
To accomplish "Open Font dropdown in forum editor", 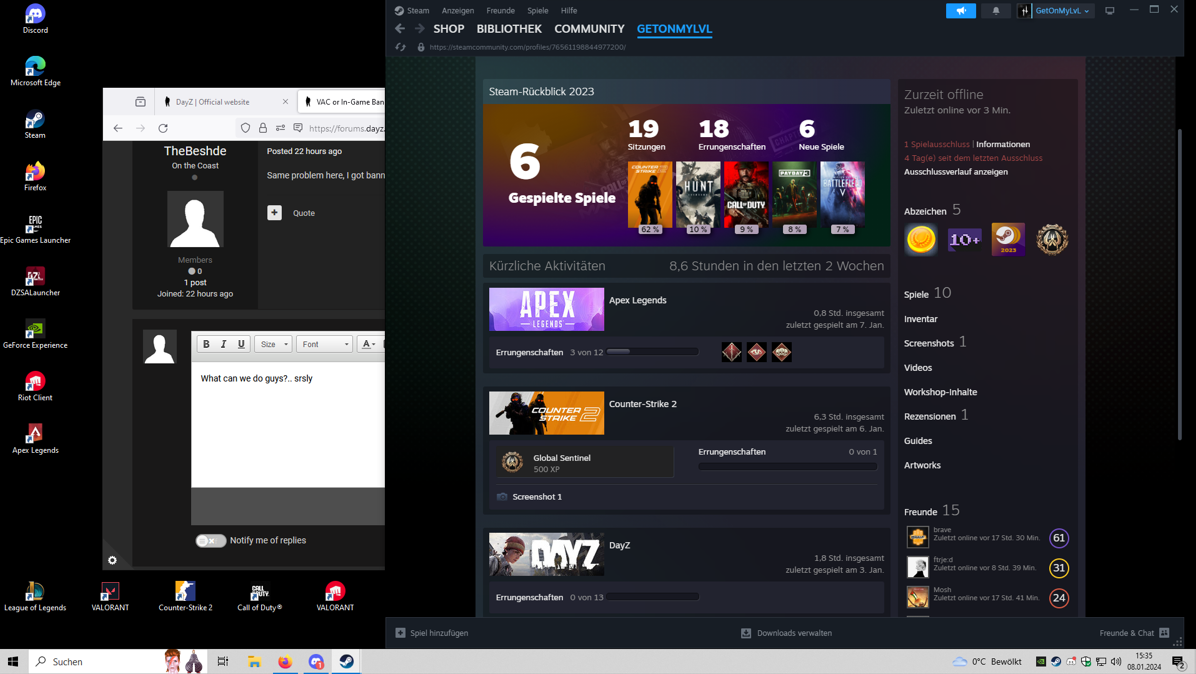I will [324, 345].
